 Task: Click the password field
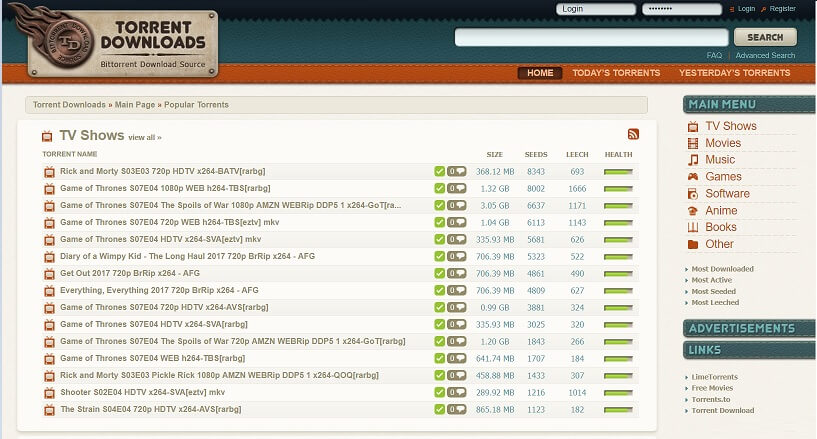[x=682, y=9]
